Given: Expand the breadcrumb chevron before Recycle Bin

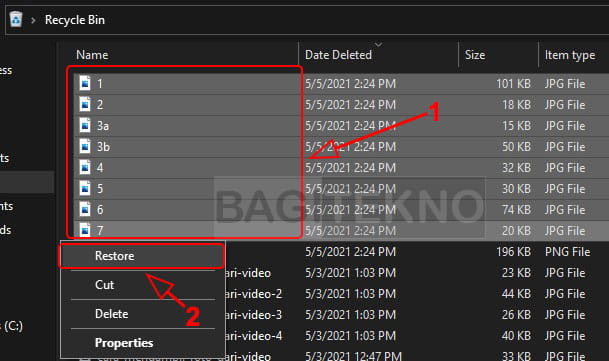Looking at the screenshot, I should click(x=33, y=20).
